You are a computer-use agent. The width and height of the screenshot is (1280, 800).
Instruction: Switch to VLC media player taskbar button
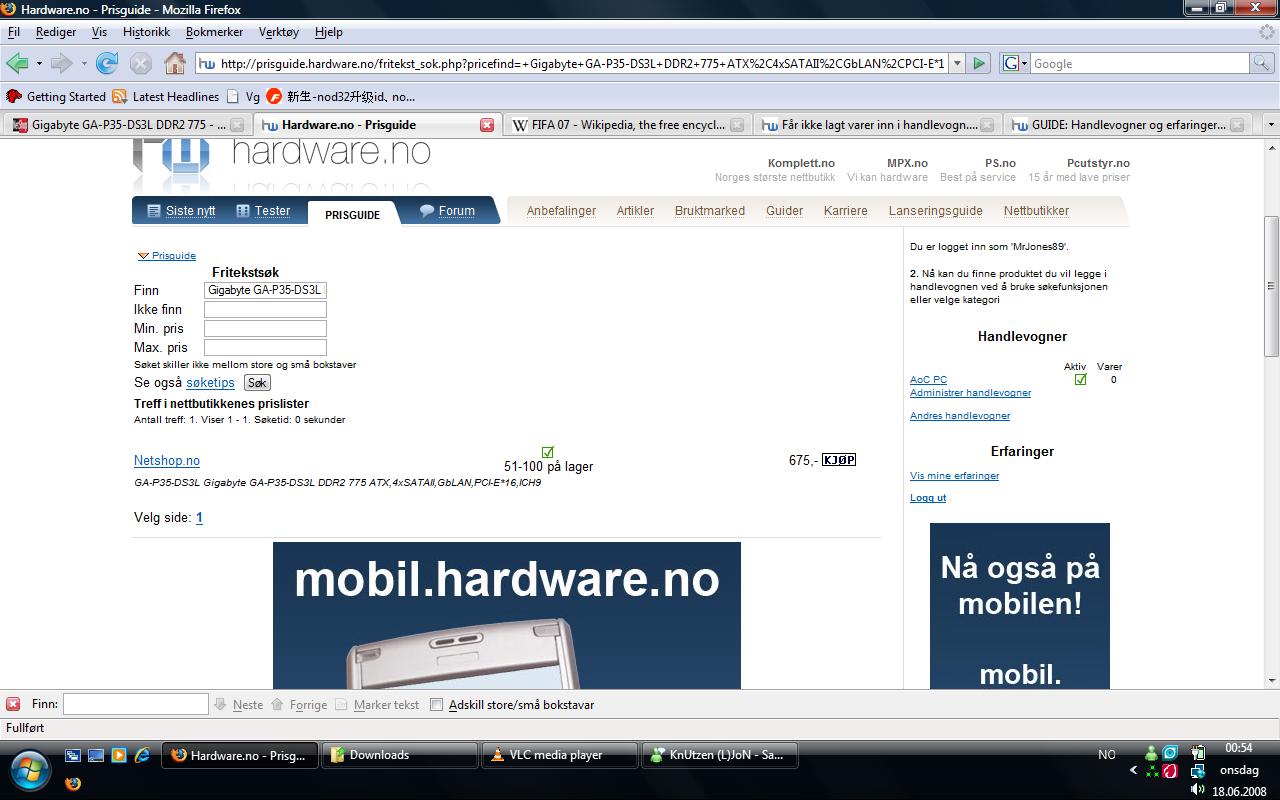(x=560, y=755)
